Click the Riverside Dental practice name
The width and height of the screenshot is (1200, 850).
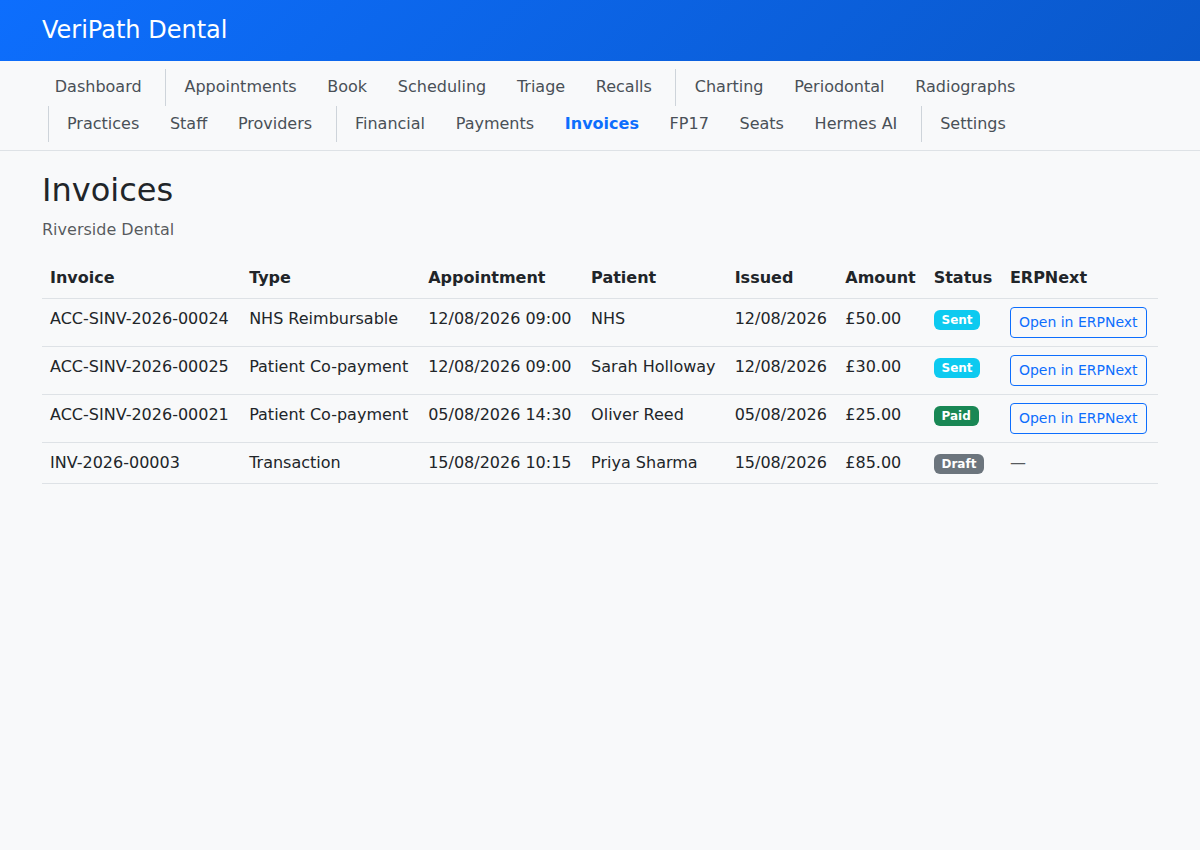click(x=108, y=230)
